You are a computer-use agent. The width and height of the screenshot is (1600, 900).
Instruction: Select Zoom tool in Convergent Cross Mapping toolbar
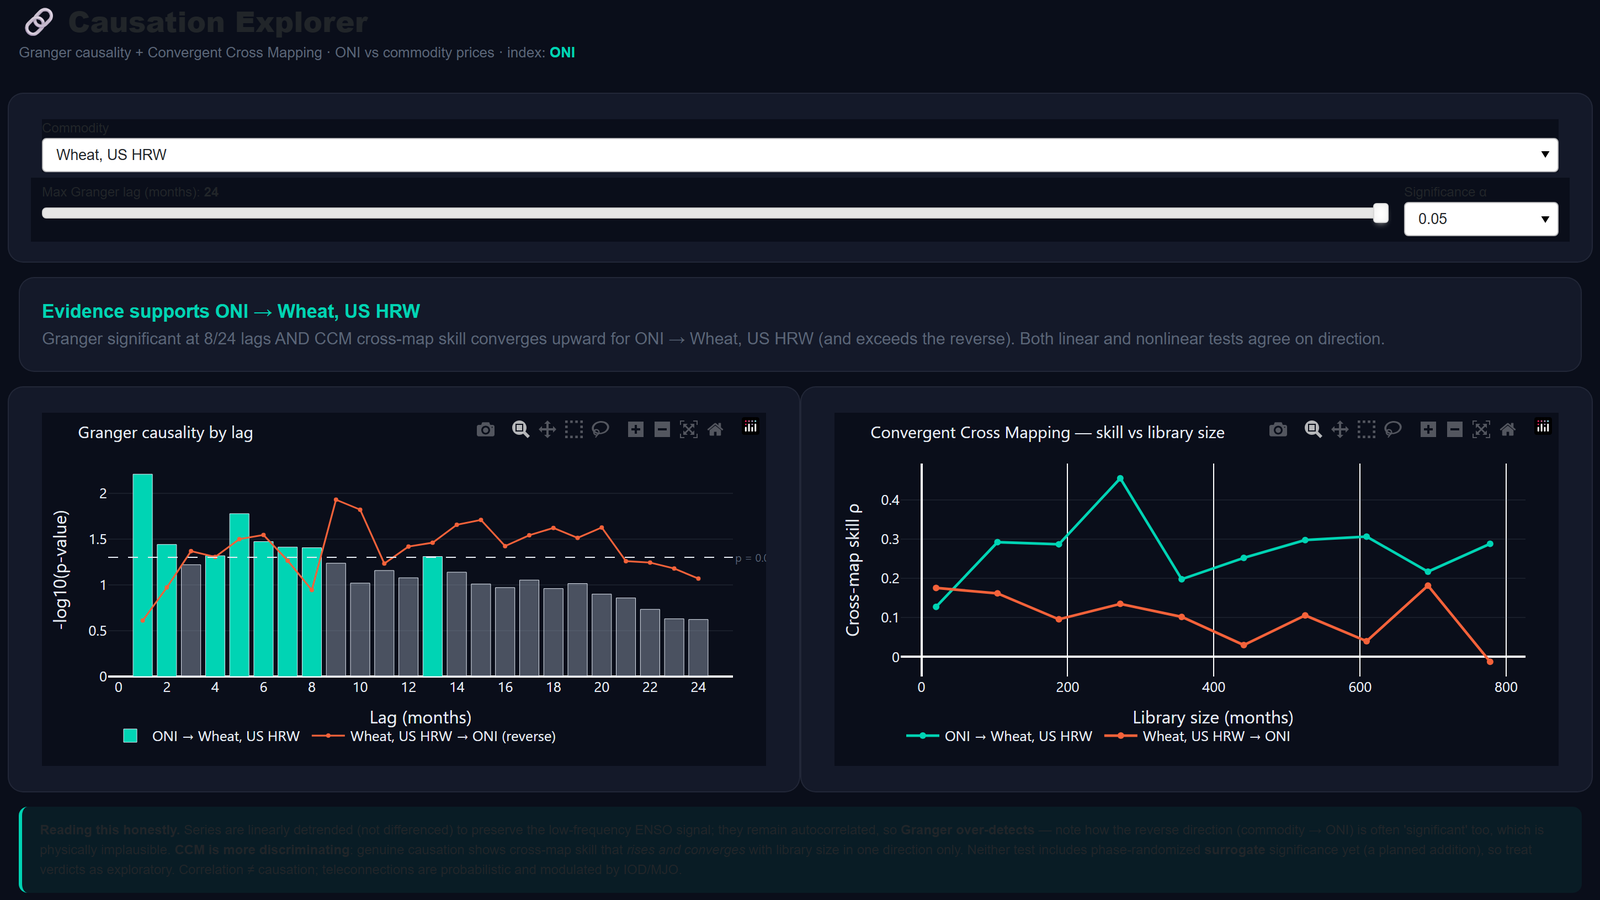pyautogui.click(x=1313, y=429)
